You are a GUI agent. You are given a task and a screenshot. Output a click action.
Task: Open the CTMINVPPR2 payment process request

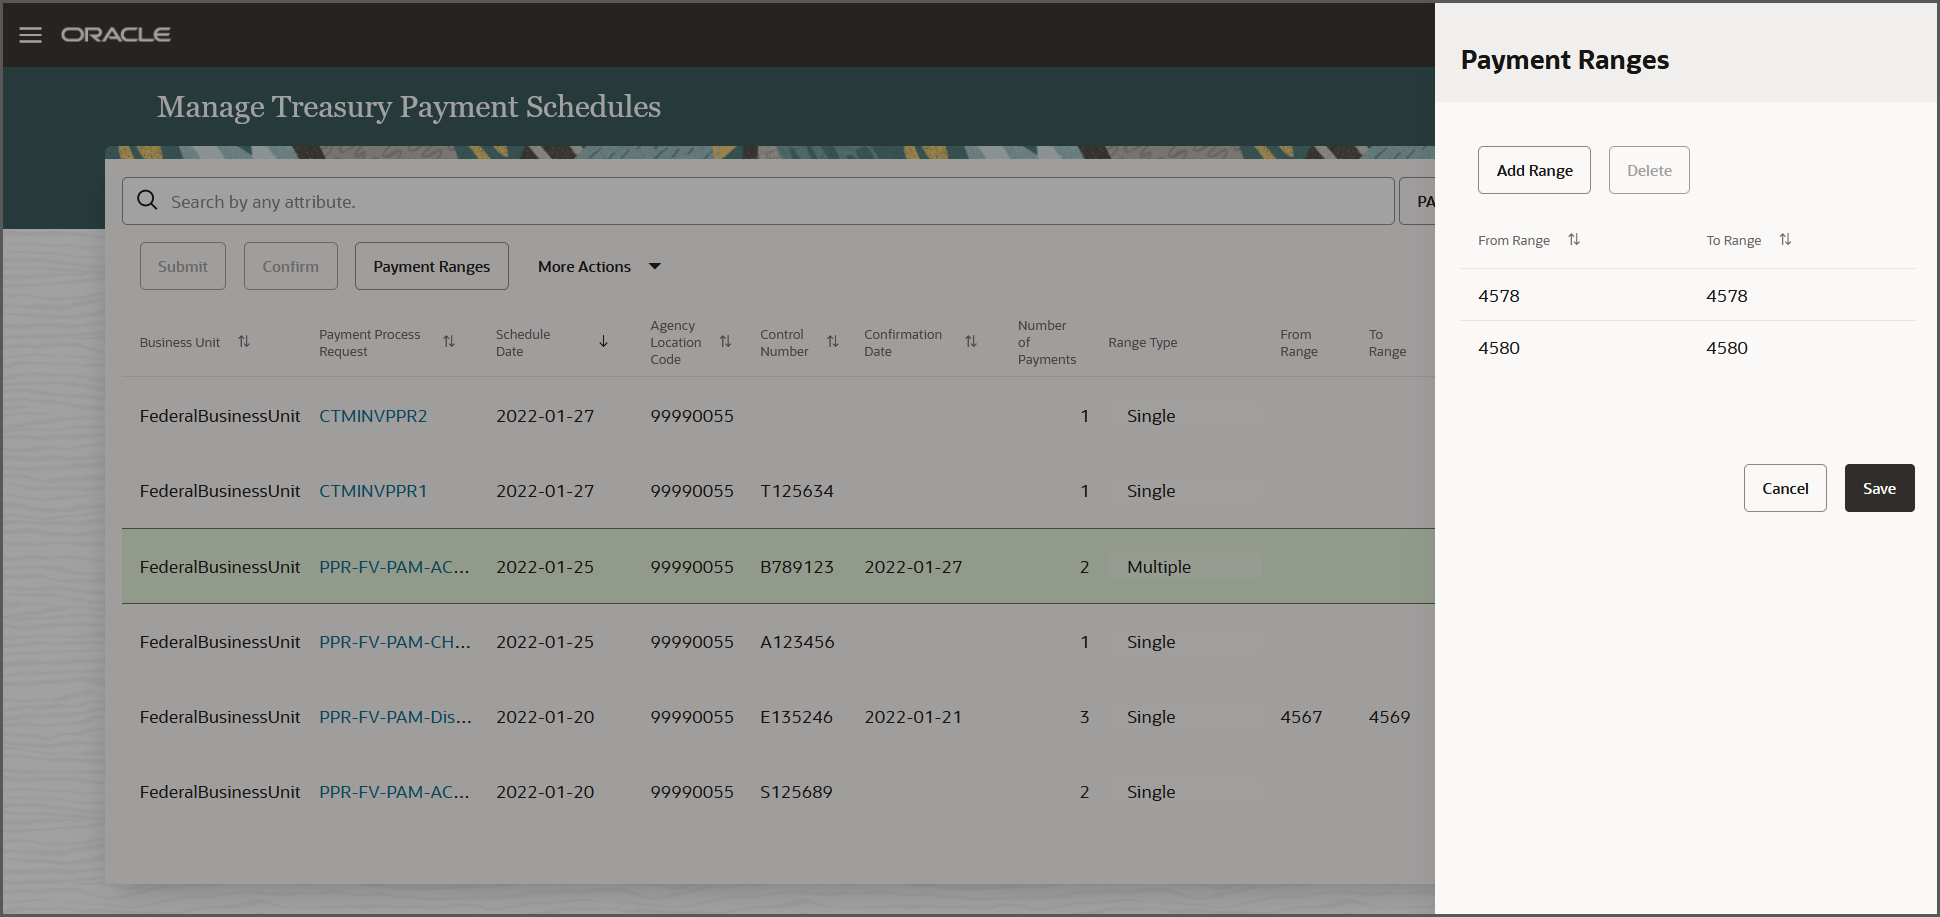(x=373, y=416)
